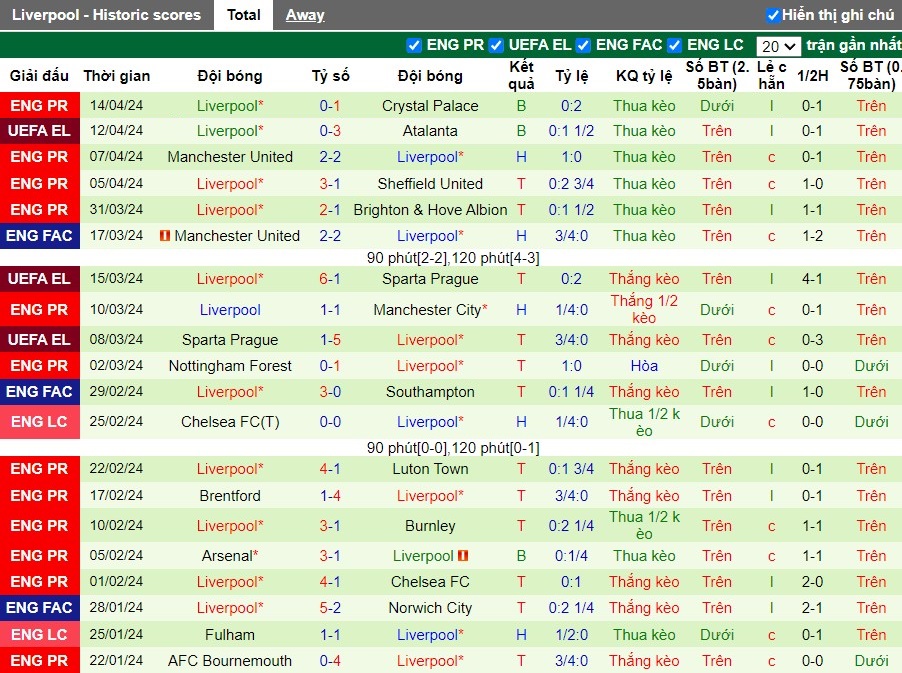Click the KQ tỷ lệ column header
The height and width of the screenshot is (673, 902).
tap(644, 76)
